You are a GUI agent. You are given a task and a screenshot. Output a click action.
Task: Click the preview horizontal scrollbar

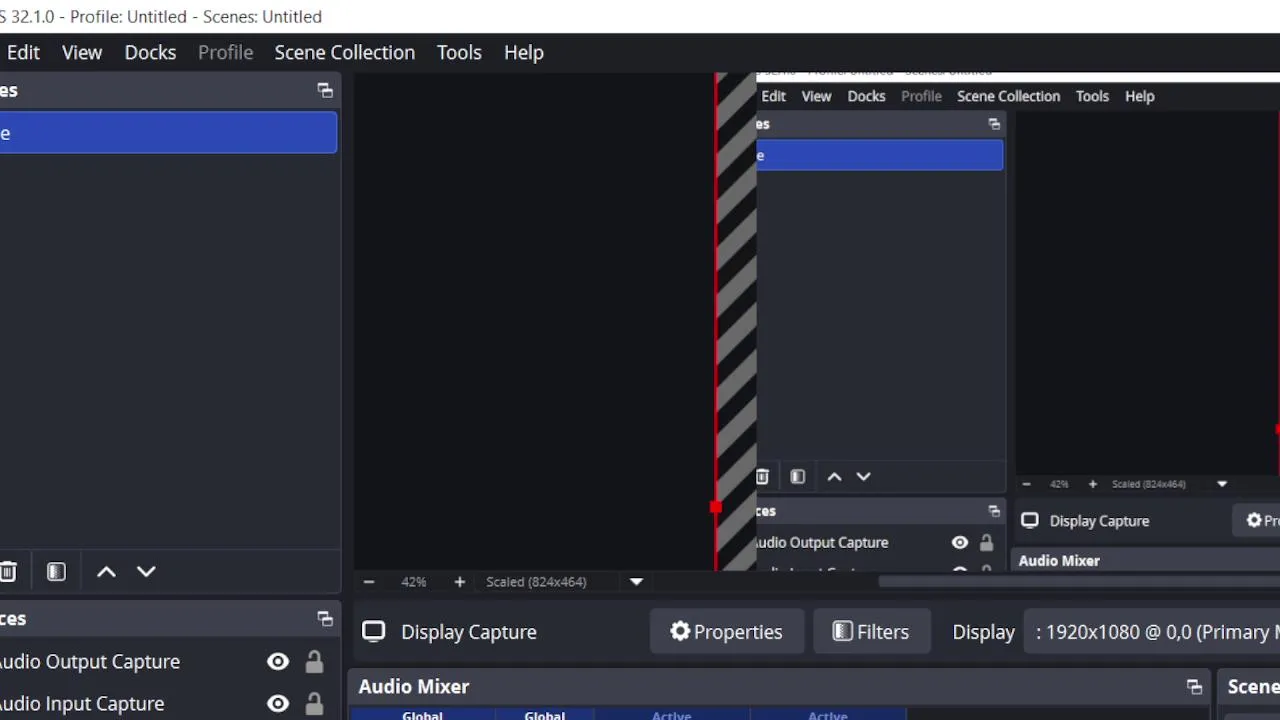[1079, 581]
